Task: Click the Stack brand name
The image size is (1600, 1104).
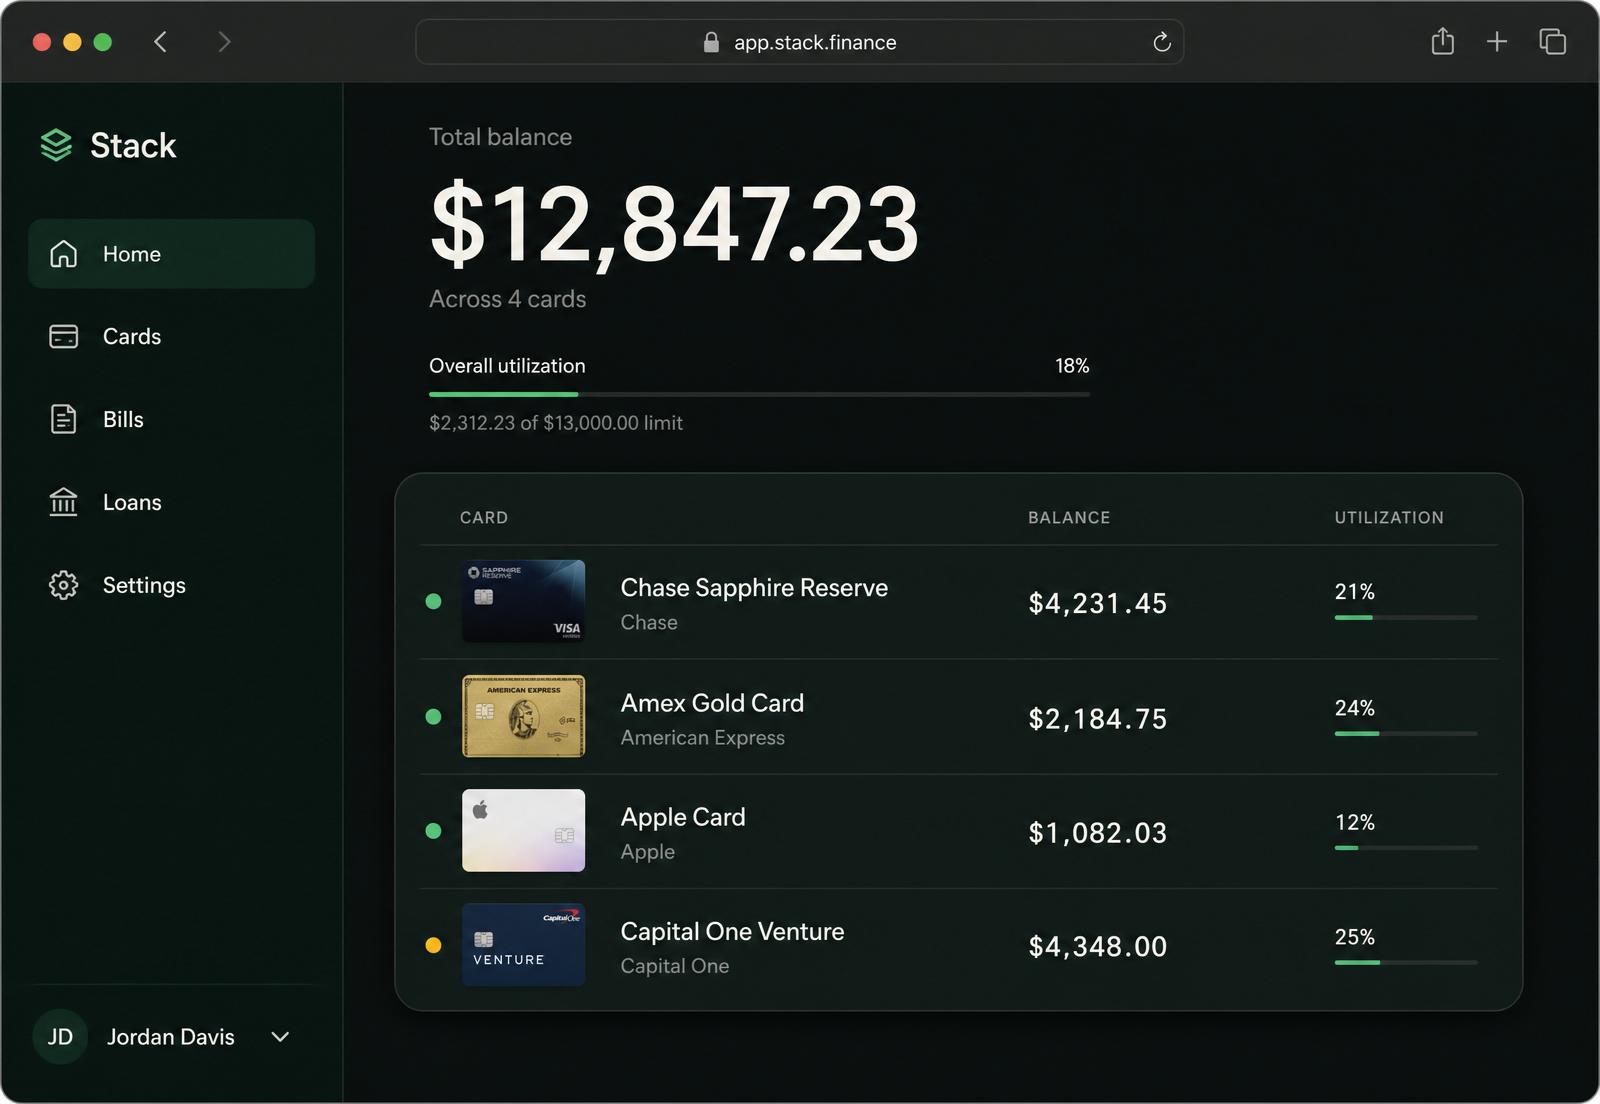Action: 133,145
